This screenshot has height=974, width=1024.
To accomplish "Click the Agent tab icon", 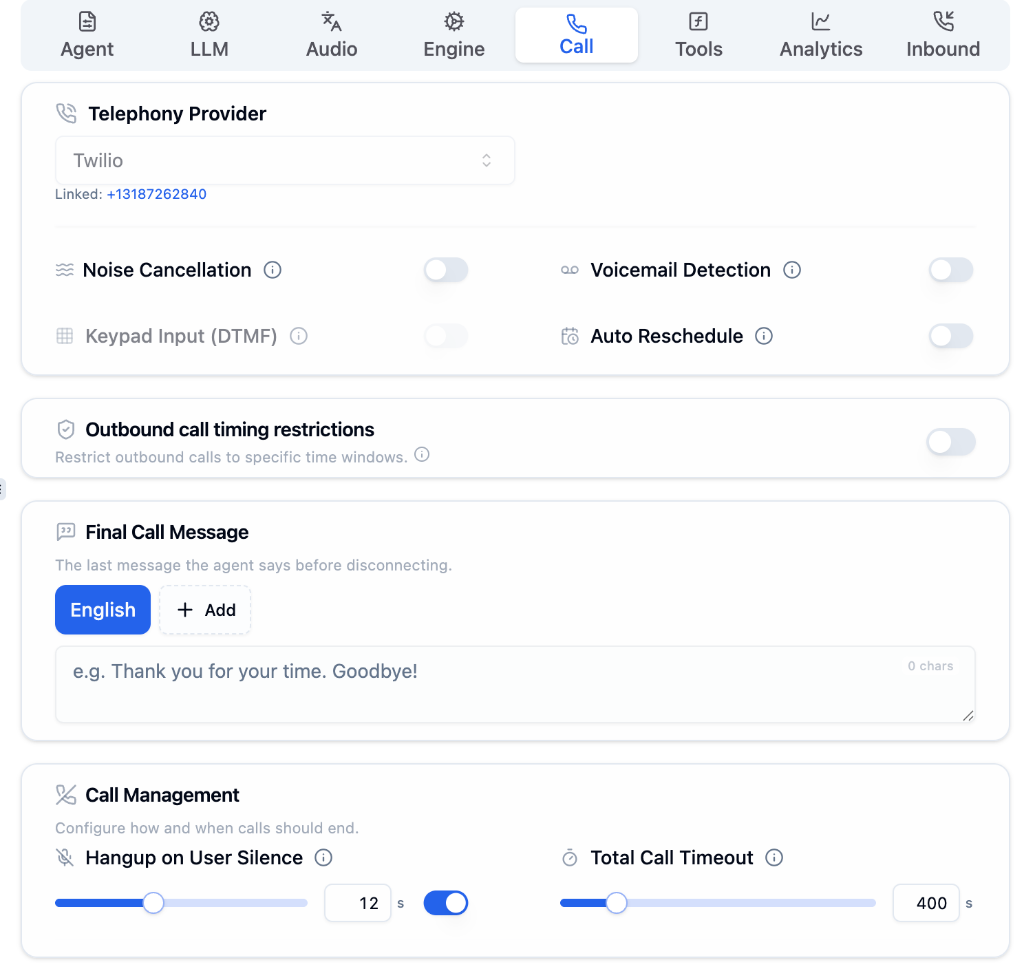I will coord(87,20).
